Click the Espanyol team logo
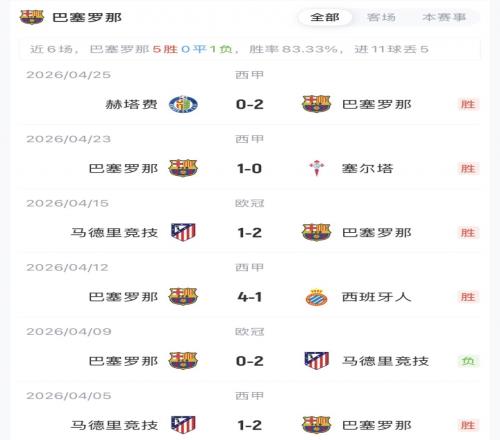This screenshot has width=500, height=440. click(x=316, y=297)
